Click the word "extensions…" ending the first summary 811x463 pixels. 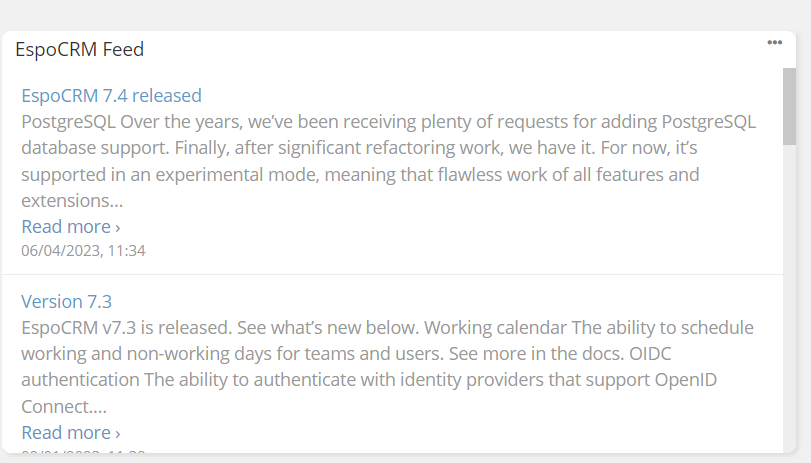(72, 200)
